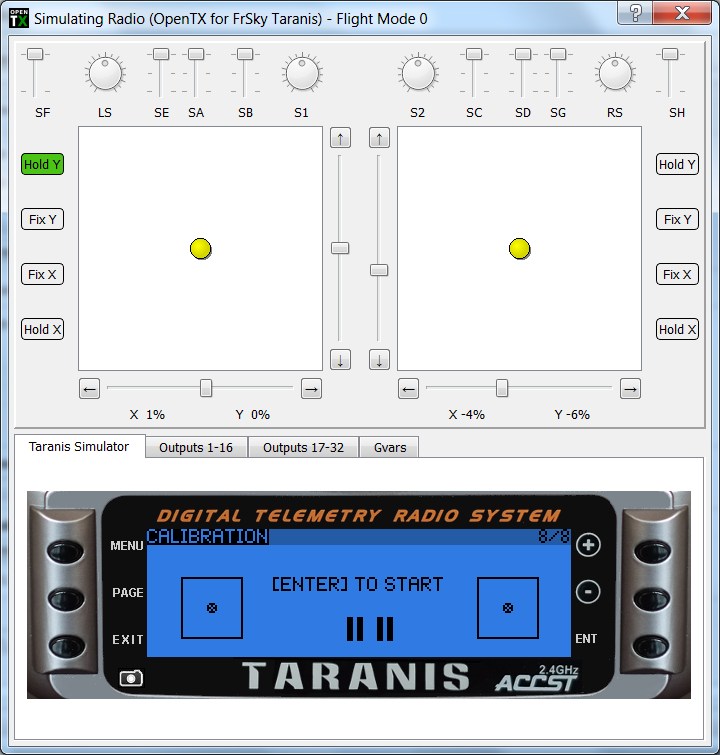This screenshot has width=720, height=755.
Task: Toggle right stick Fix Y
Action: coord(677,219)
